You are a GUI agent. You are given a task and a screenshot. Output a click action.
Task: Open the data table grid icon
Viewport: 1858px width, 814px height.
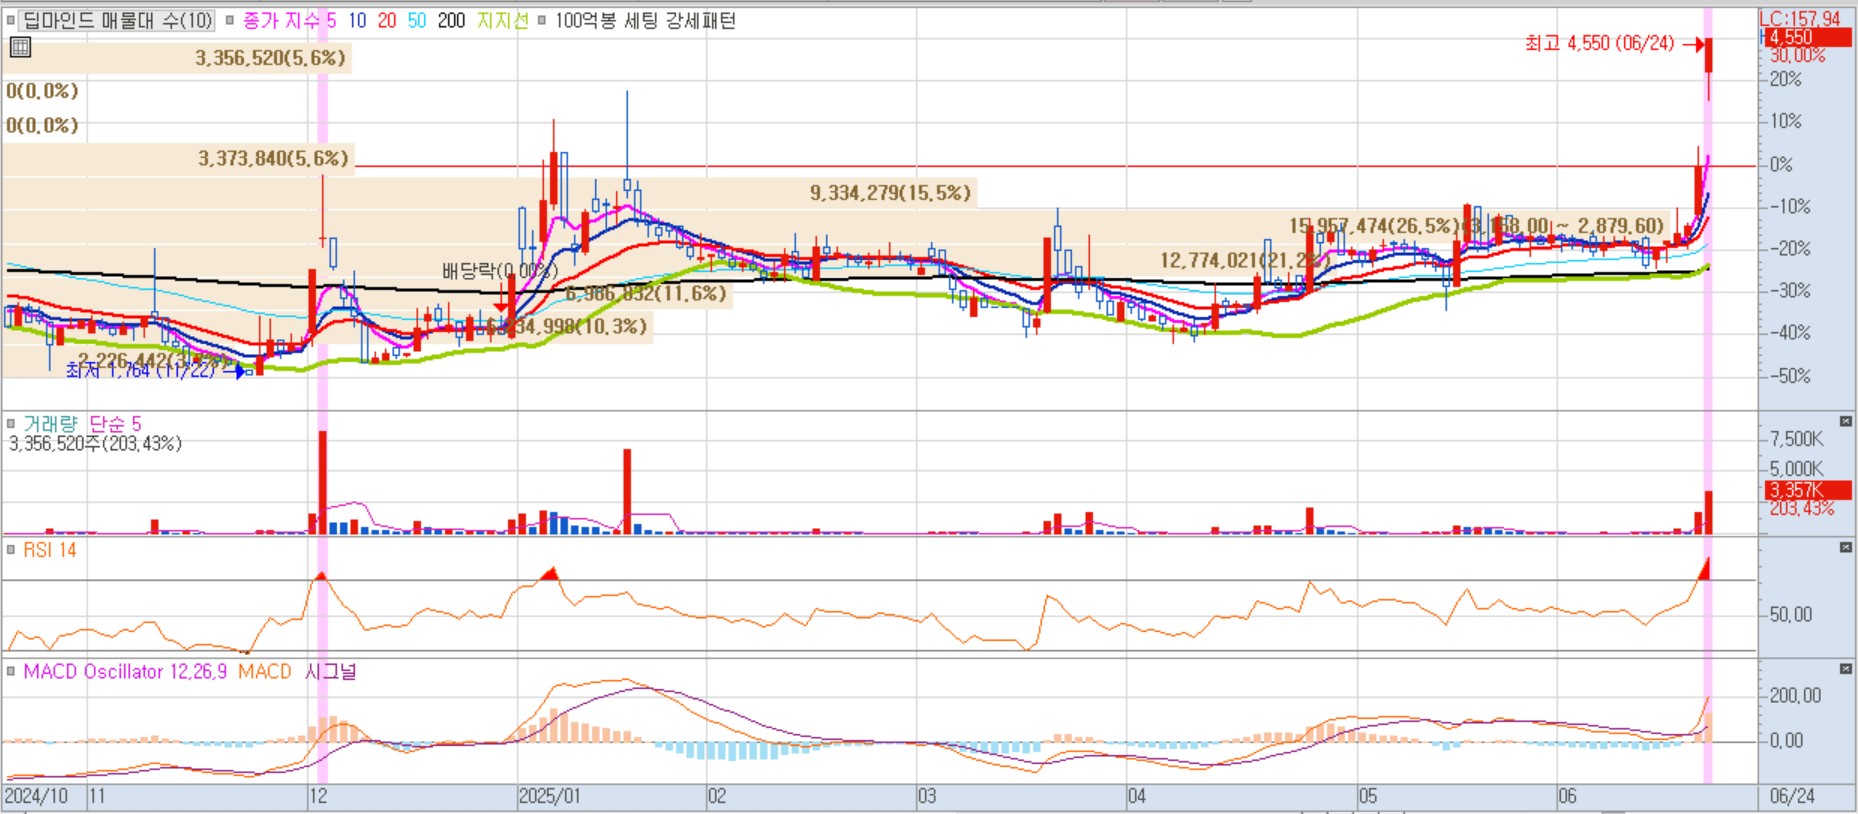tap(20, 47)
